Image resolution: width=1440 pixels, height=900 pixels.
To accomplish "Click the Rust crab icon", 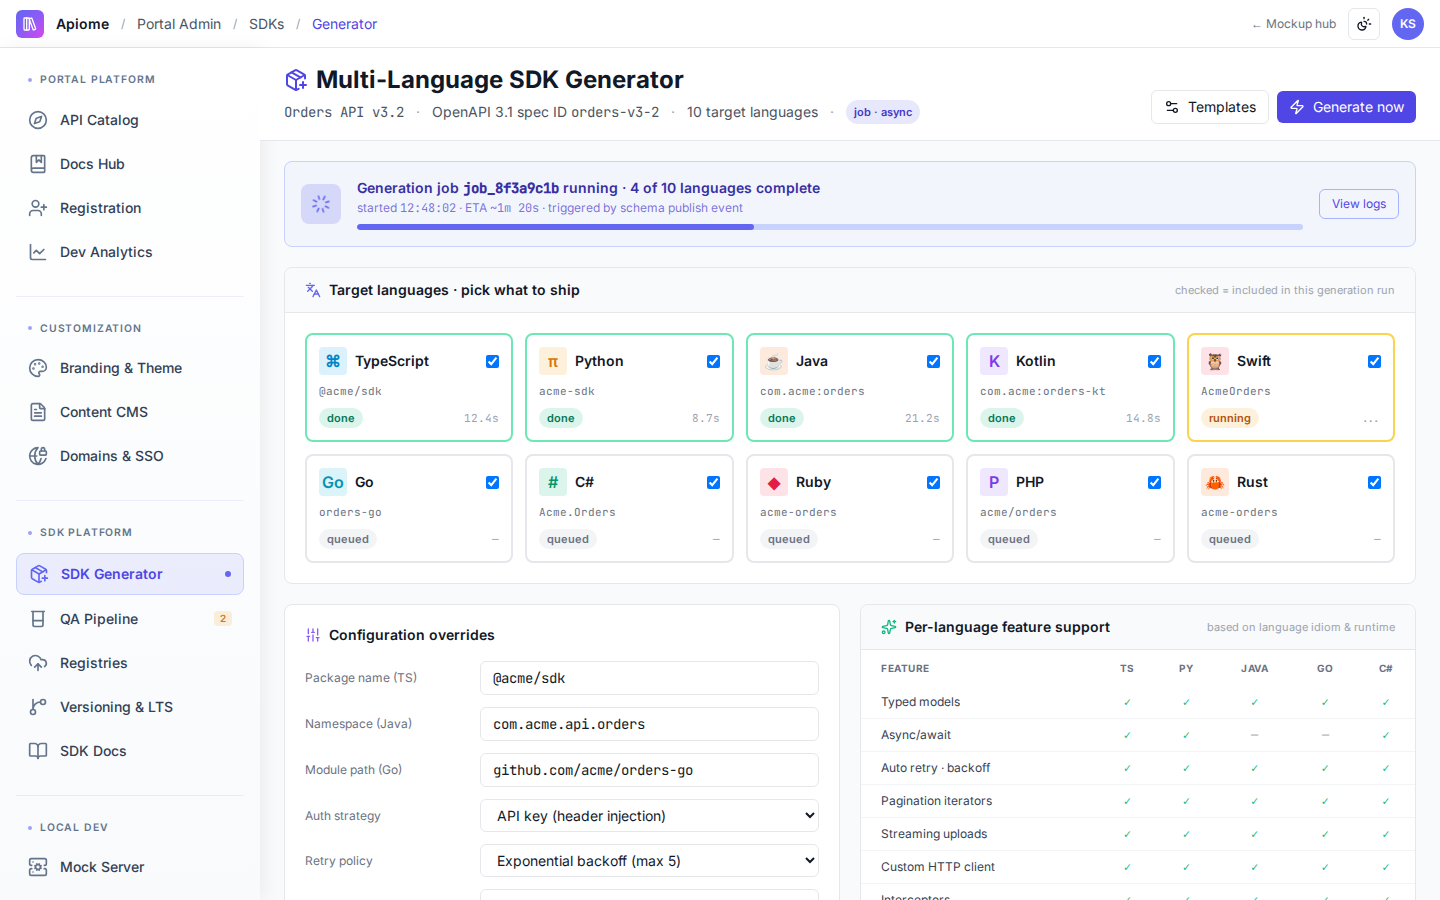I will point(1215,482).
